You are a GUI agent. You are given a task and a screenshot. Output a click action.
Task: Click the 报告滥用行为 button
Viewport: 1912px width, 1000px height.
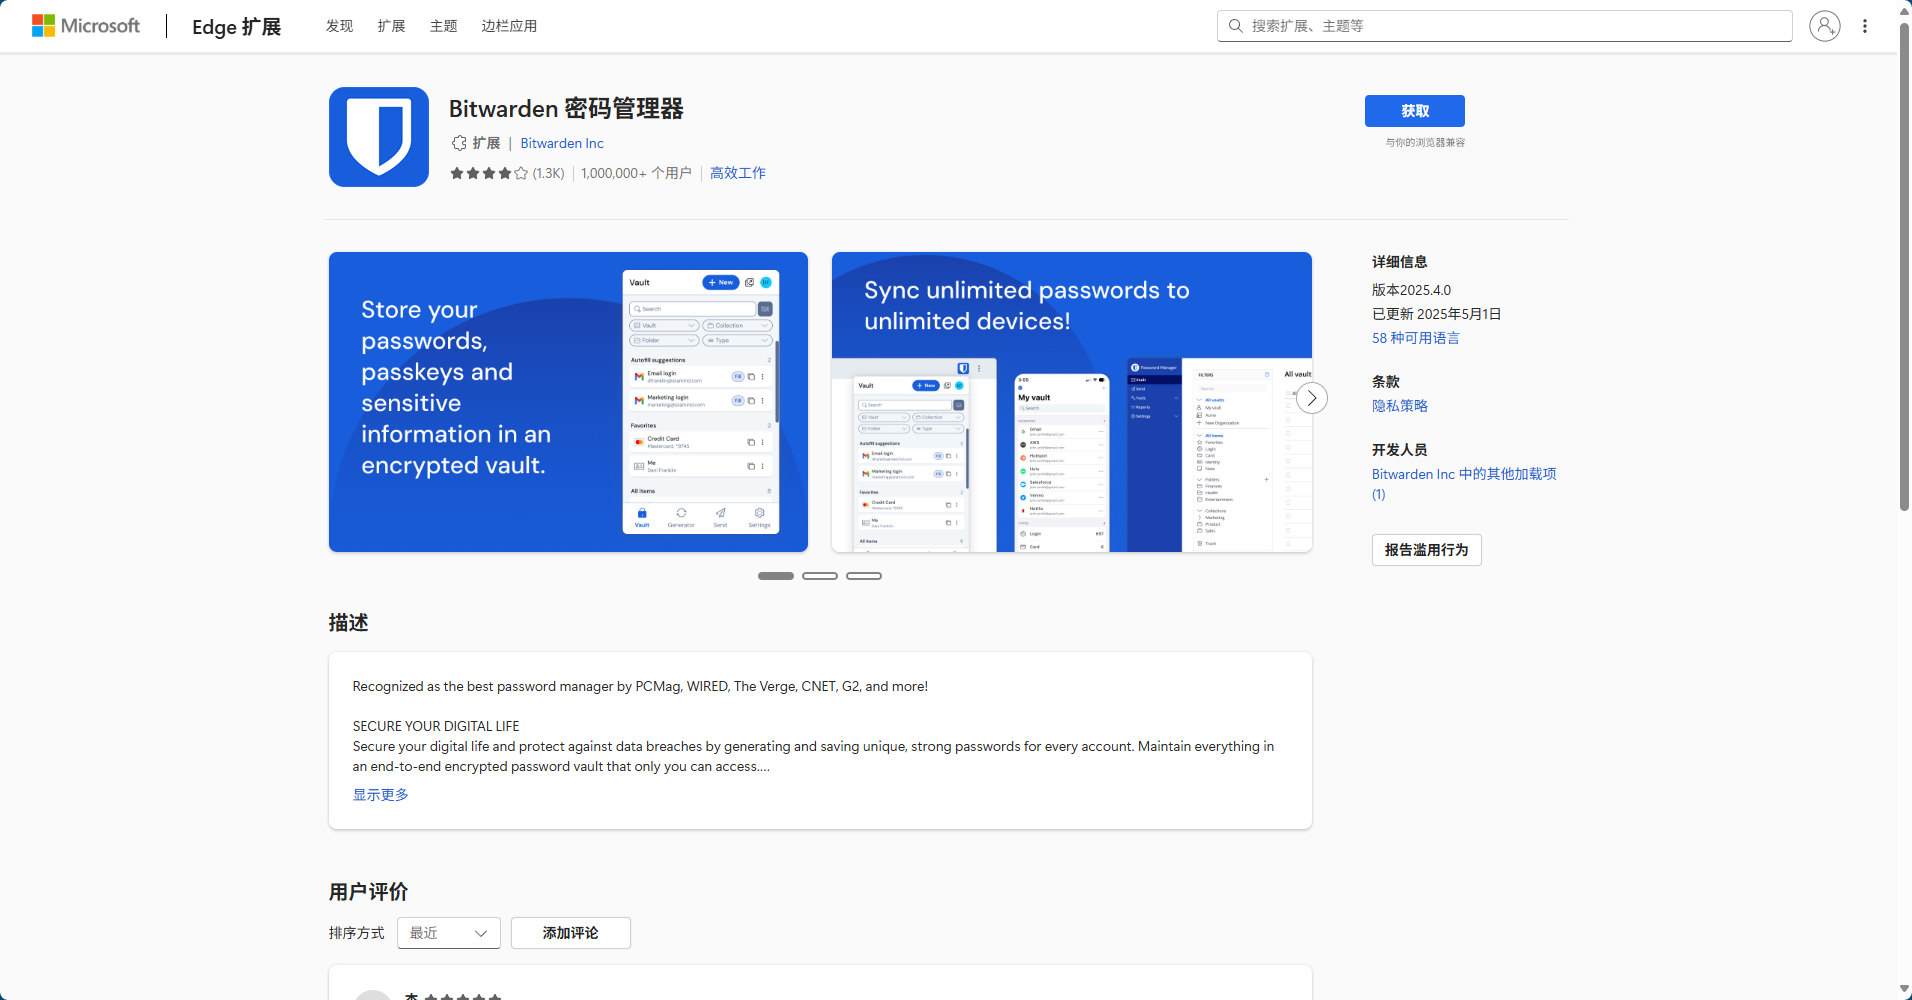(1426, 550)
